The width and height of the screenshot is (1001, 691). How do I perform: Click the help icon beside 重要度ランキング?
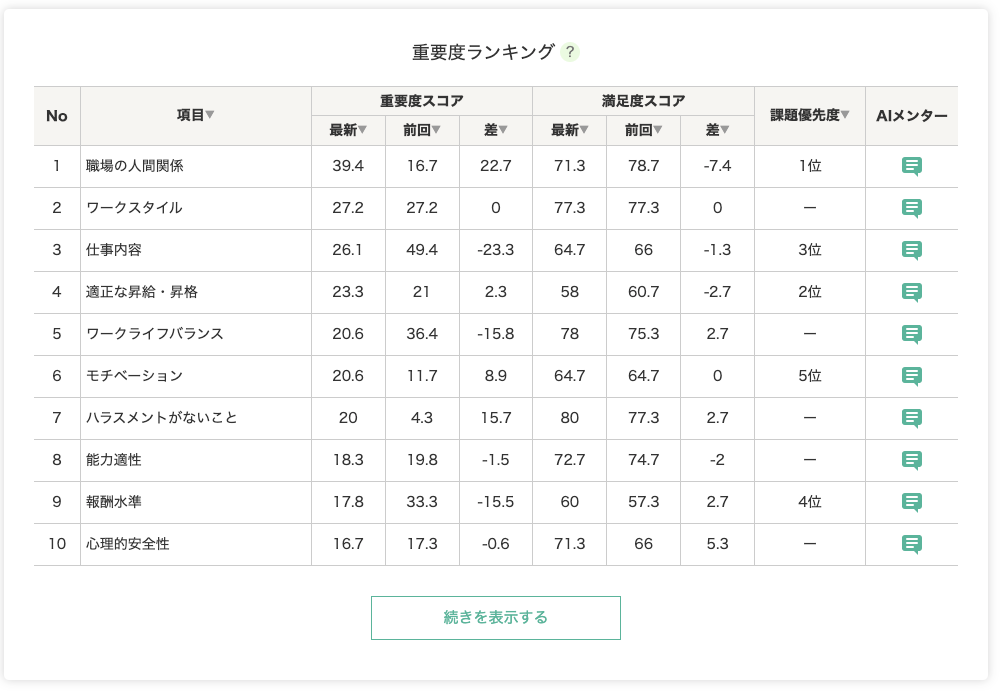click(570, 52)
